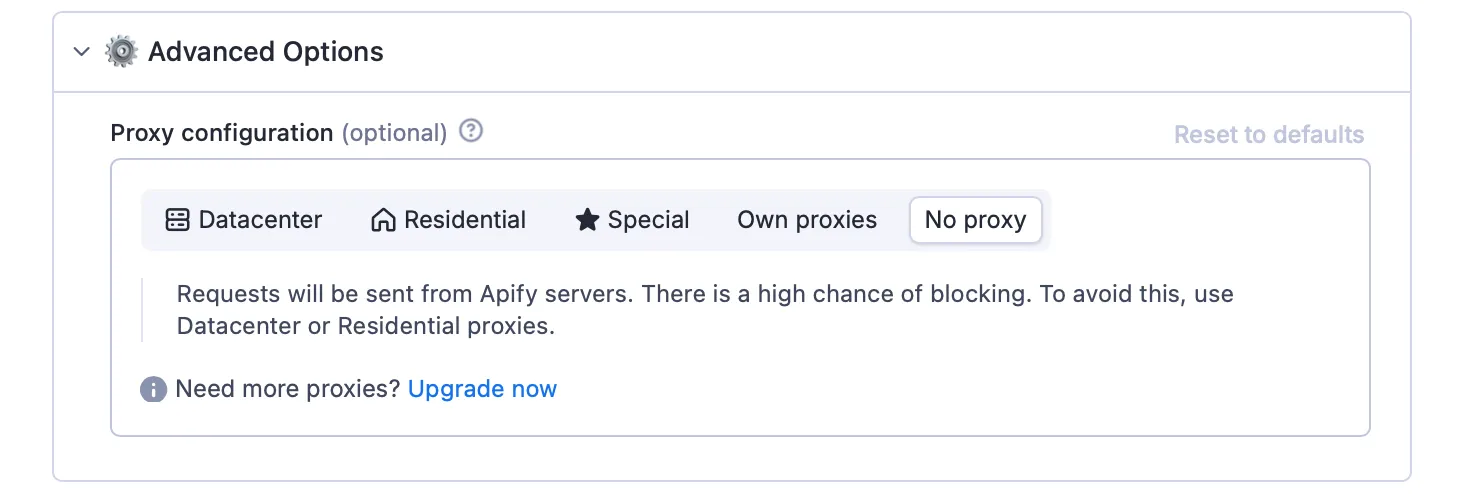The height and width of the screenshot is (494, 1462).
Task: Collapse the Advanced Options section chevron
Action: [x=82, y=52]
